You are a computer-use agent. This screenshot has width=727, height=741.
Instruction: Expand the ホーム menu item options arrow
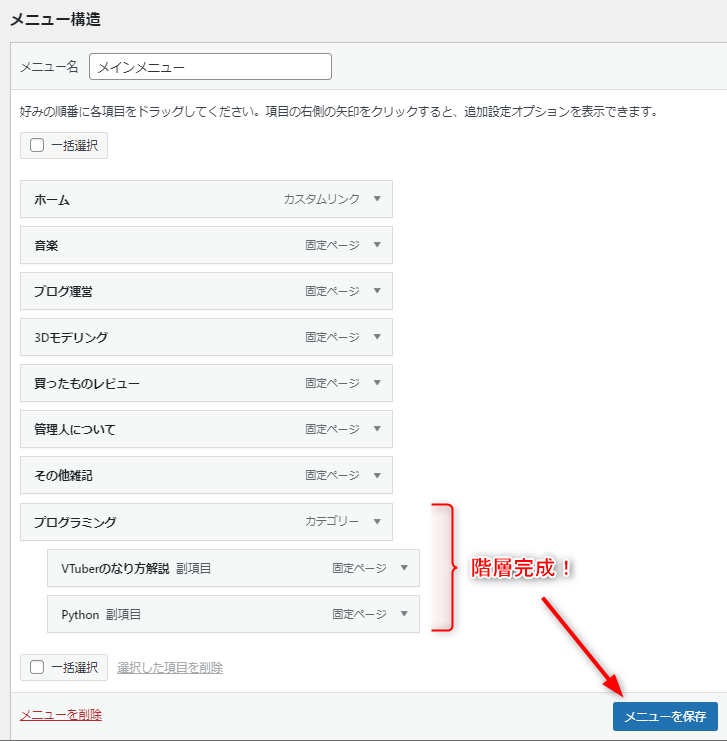377,199
